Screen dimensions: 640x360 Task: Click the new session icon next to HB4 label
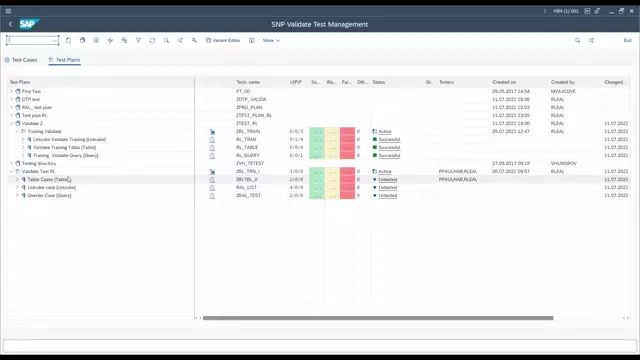tap(587, 11)
